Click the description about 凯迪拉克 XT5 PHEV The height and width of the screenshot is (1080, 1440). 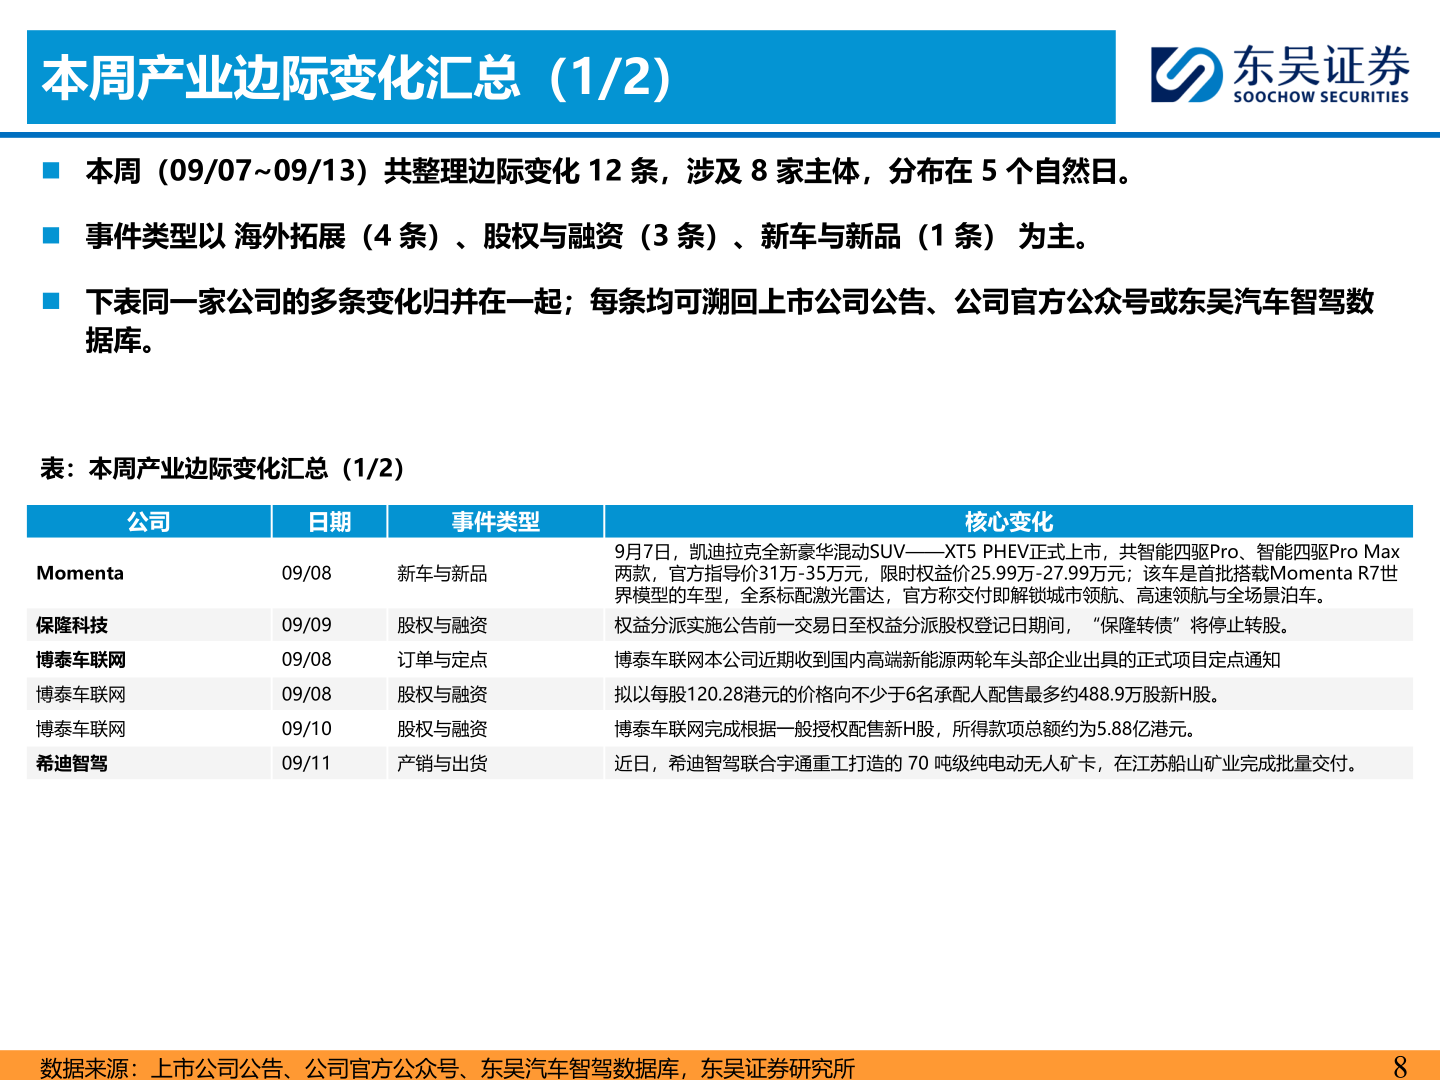coord(1007,573)
